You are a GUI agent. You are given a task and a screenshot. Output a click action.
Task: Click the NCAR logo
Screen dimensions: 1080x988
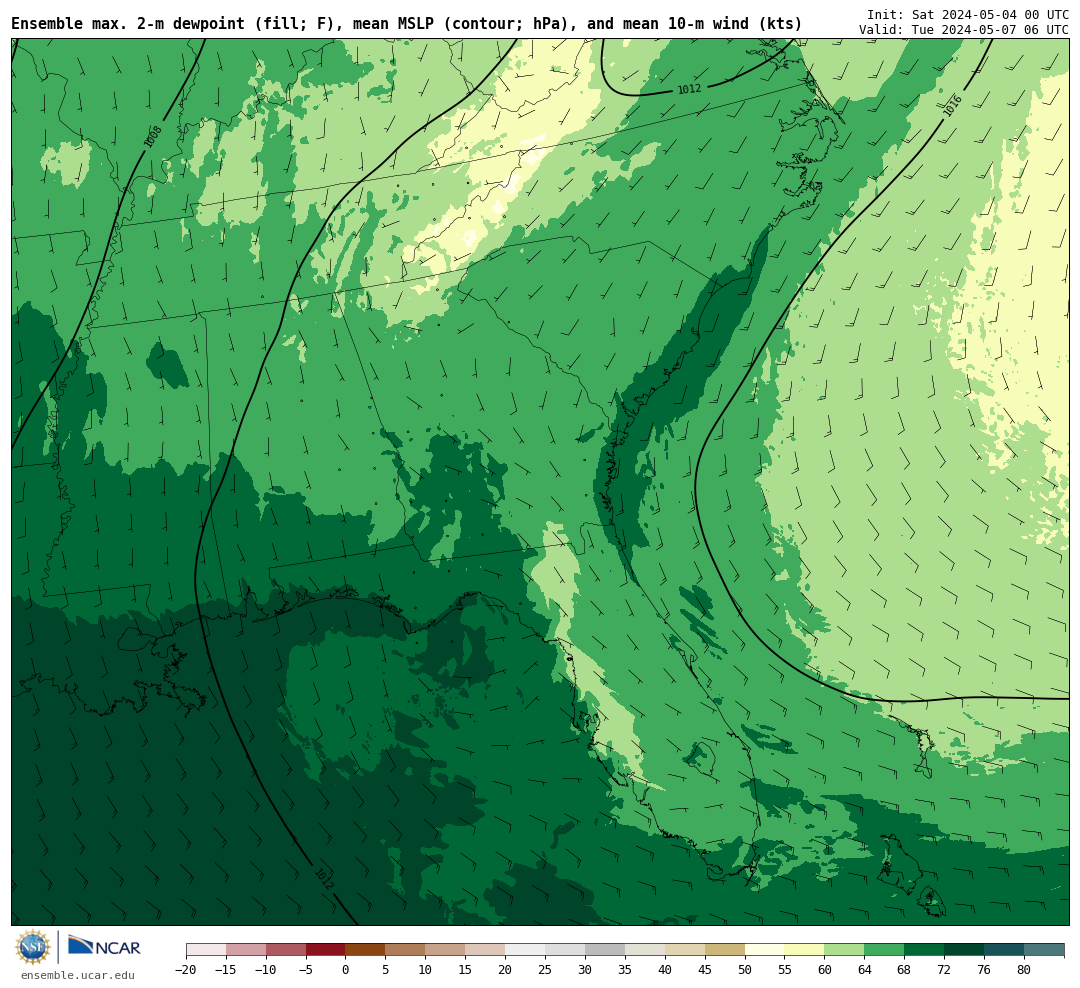[x=104, y=945]
